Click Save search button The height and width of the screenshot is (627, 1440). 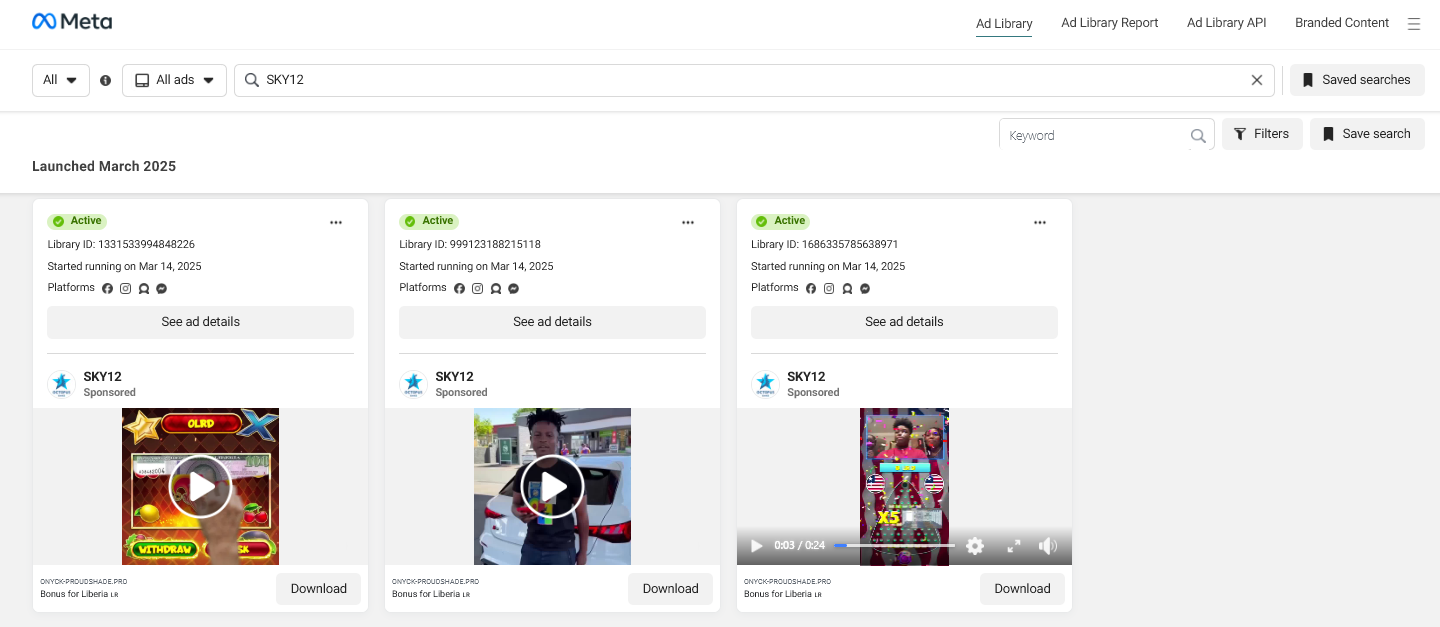(x=1367, y=134)
